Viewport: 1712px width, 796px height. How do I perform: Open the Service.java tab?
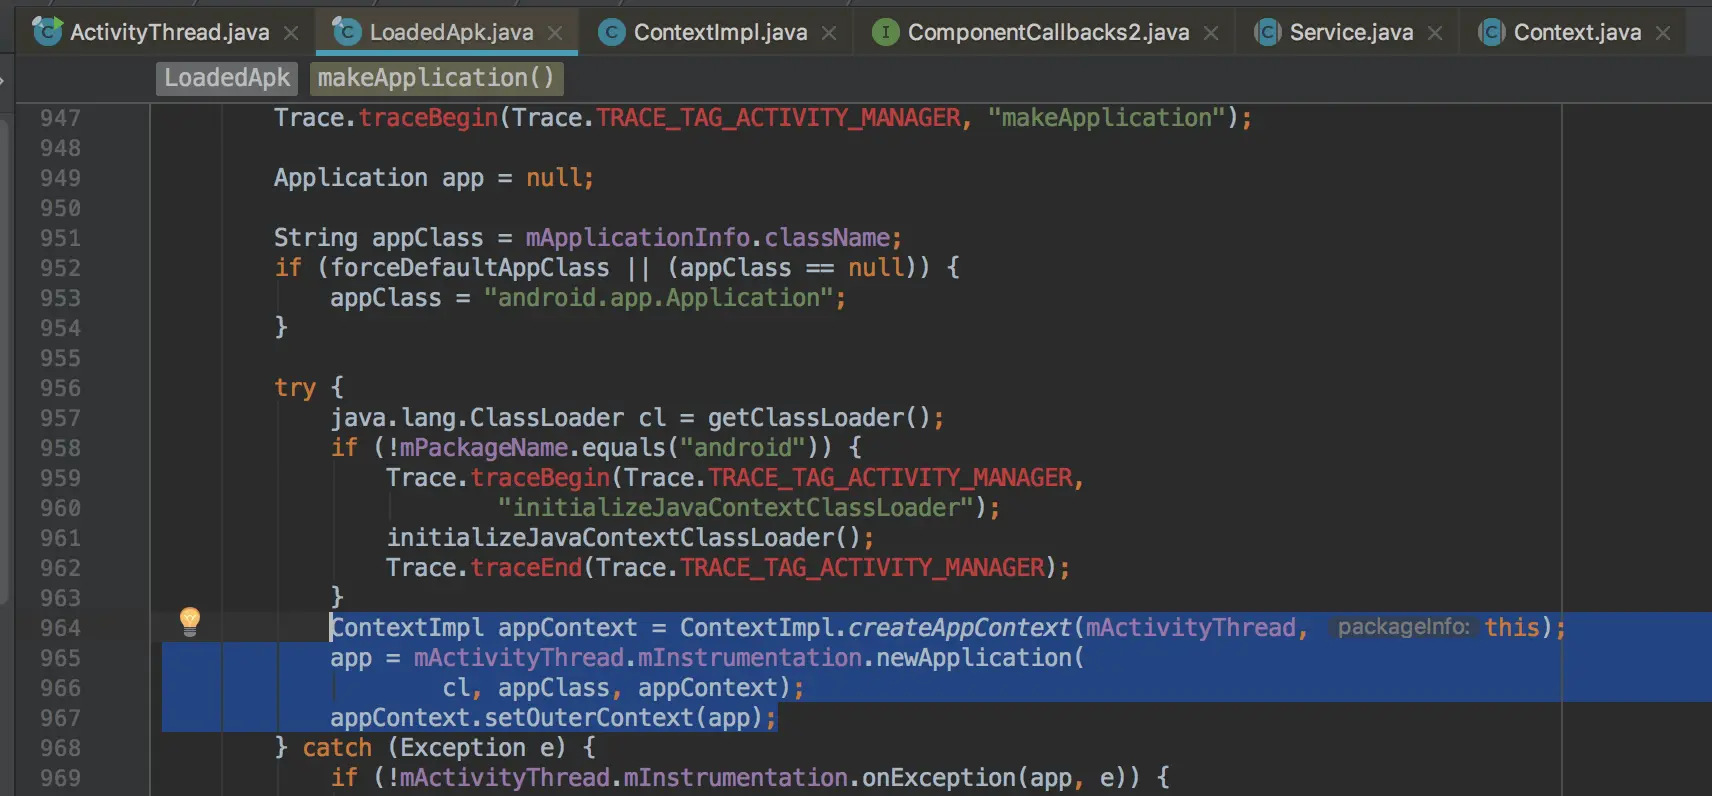pos(1351,32)
